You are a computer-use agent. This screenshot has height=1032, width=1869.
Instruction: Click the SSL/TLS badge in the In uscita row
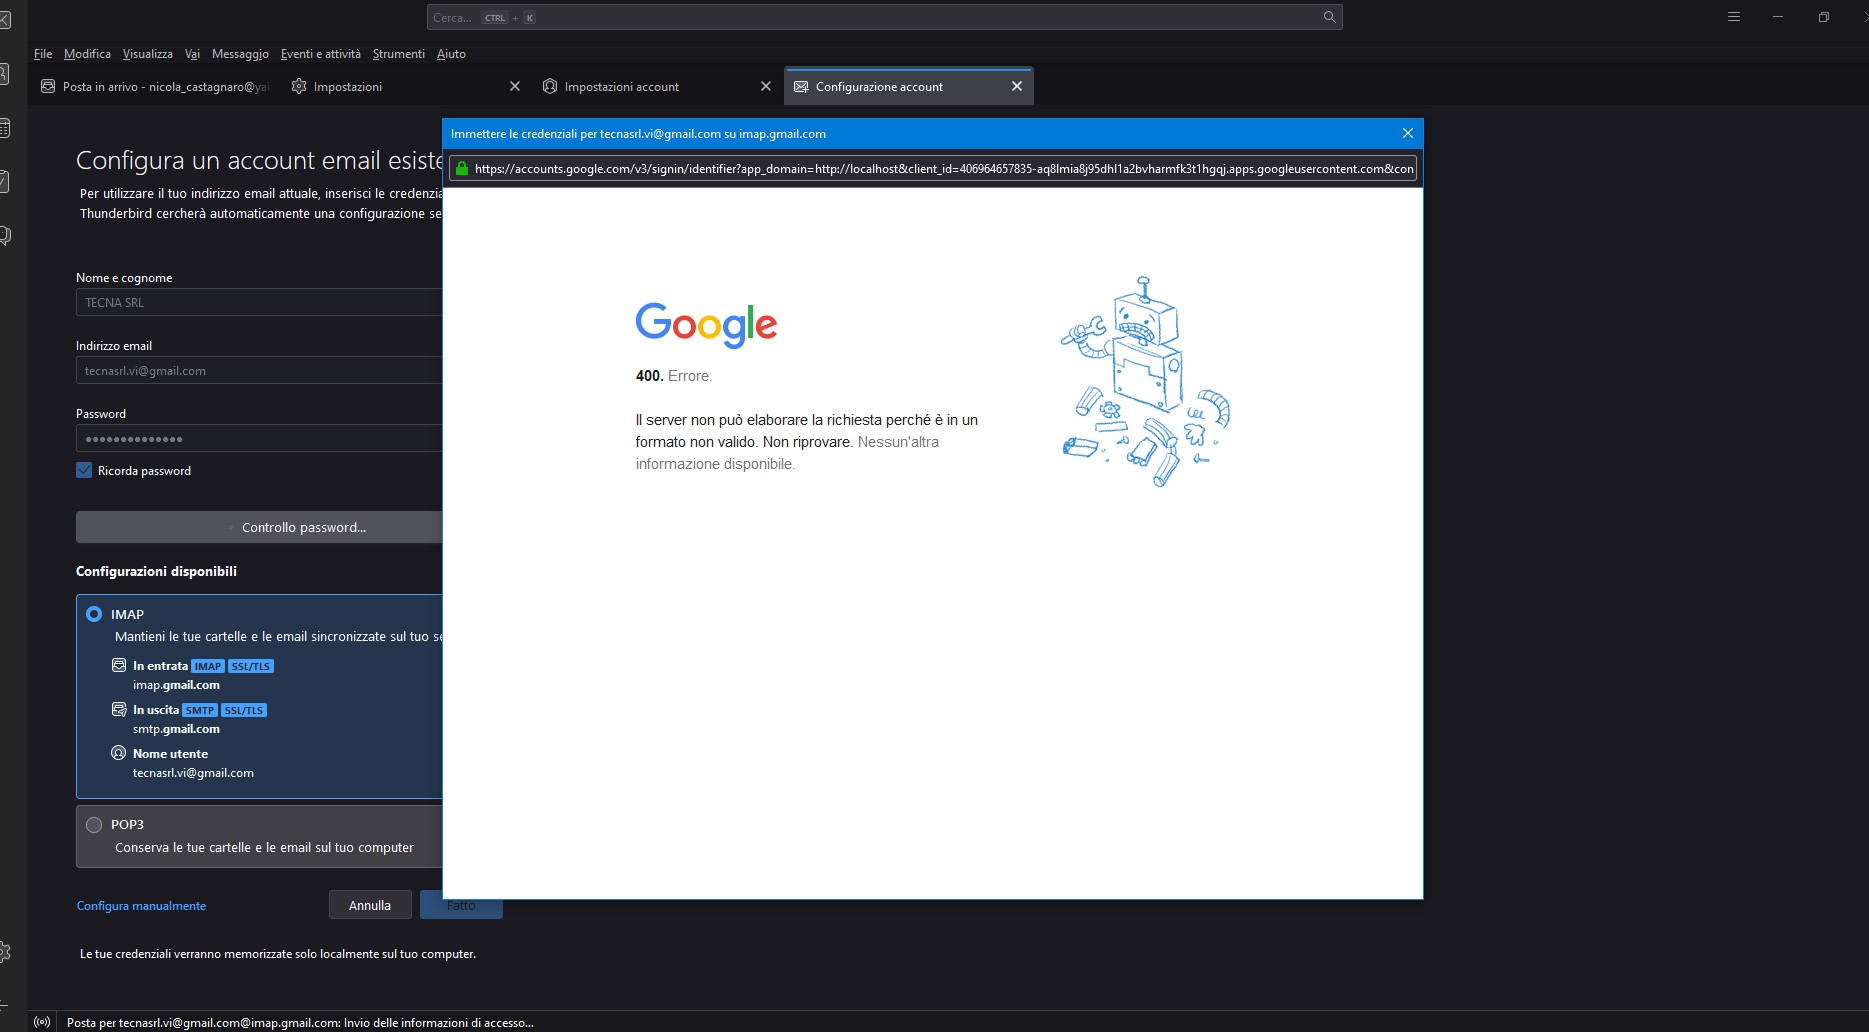click(x=244, y=710)
